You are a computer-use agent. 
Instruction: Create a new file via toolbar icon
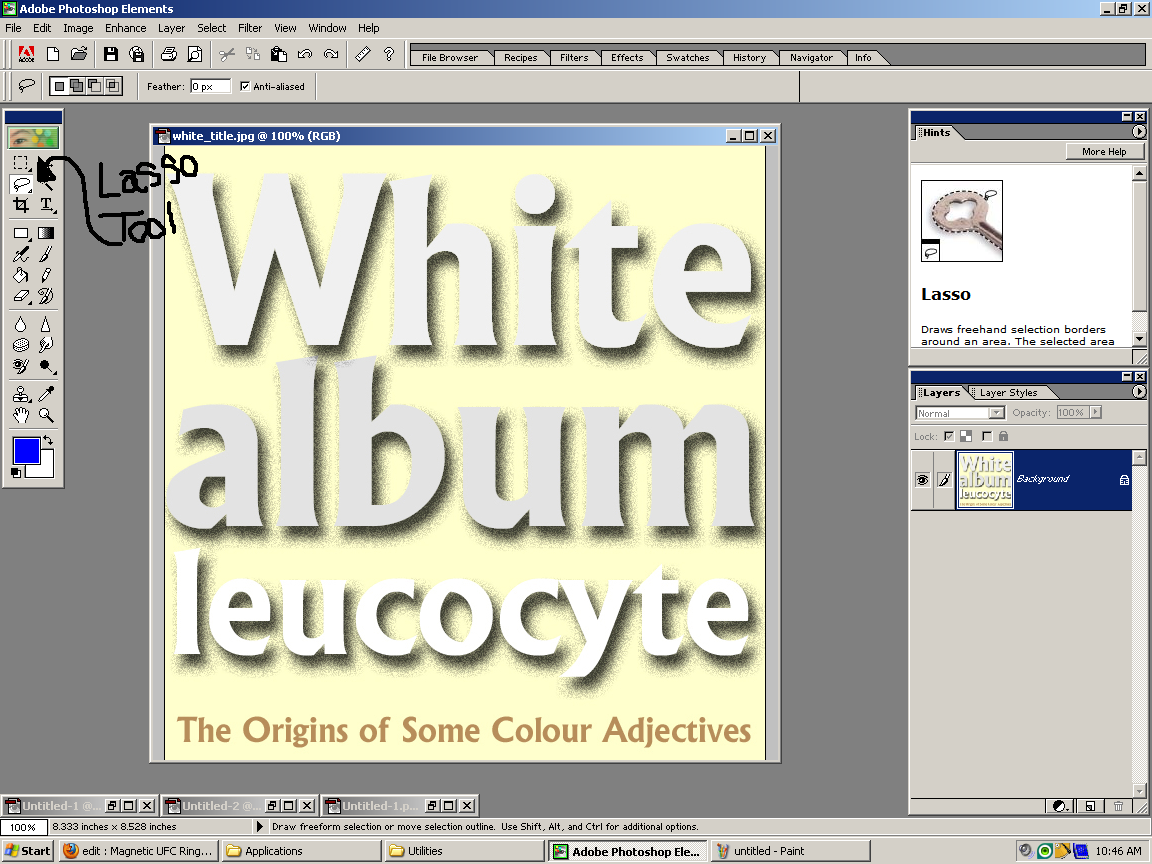(53, 54)
